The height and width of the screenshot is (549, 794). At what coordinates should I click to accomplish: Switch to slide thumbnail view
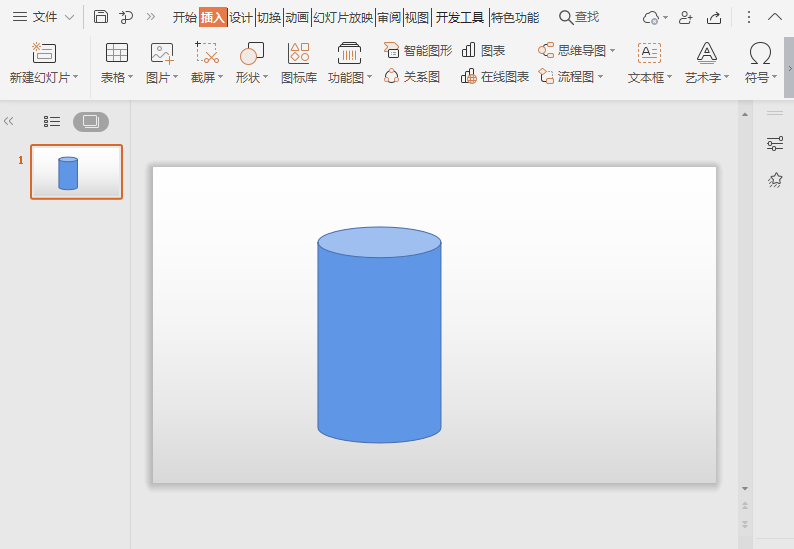[x=91, y=122]
